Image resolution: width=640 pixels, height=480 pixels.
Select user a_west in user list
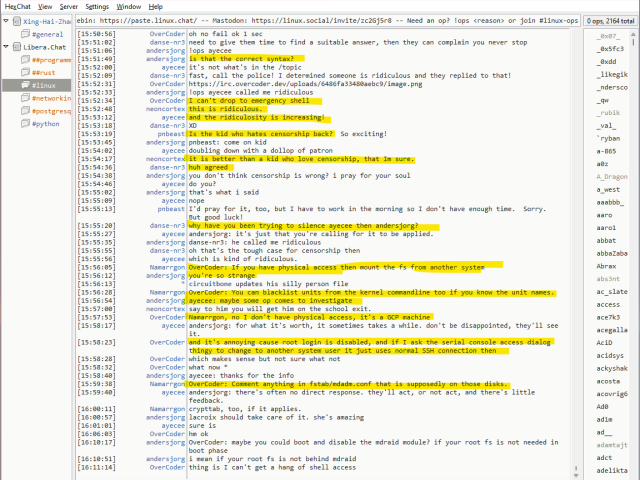coord(608,188)
